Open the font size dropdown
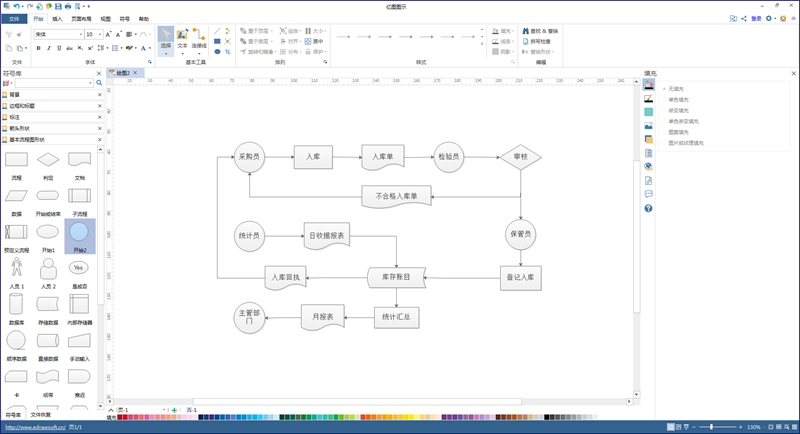800x434 pixels. pos(99,34)
